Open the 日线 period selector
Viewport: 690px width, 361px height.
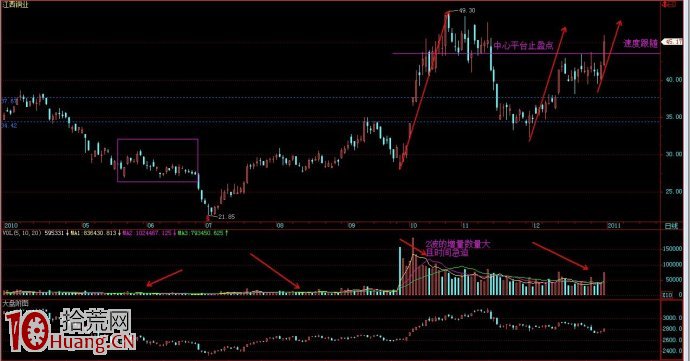(x=672, y=225)
